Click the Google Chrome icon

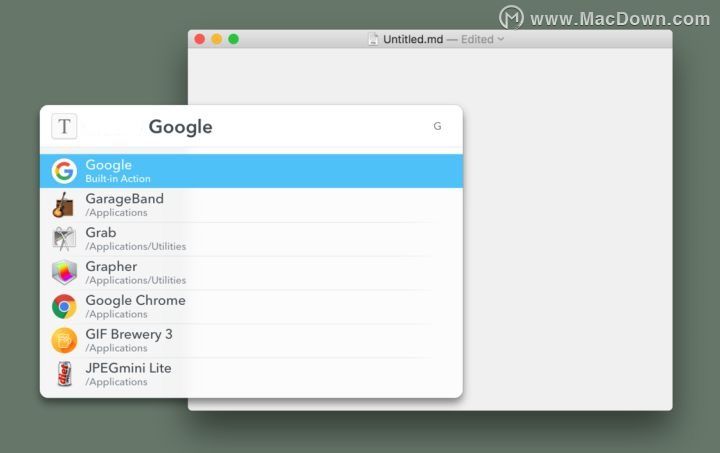[x=64, y=307]
